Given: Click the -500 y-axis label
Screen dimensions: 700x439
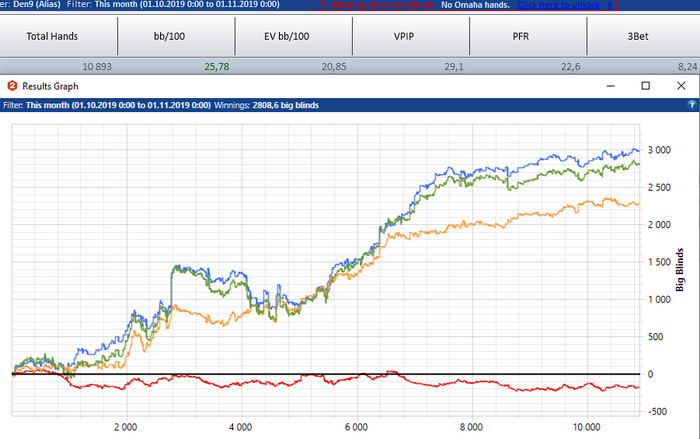Looking at the screenshot, I should [x=657, y=412].
